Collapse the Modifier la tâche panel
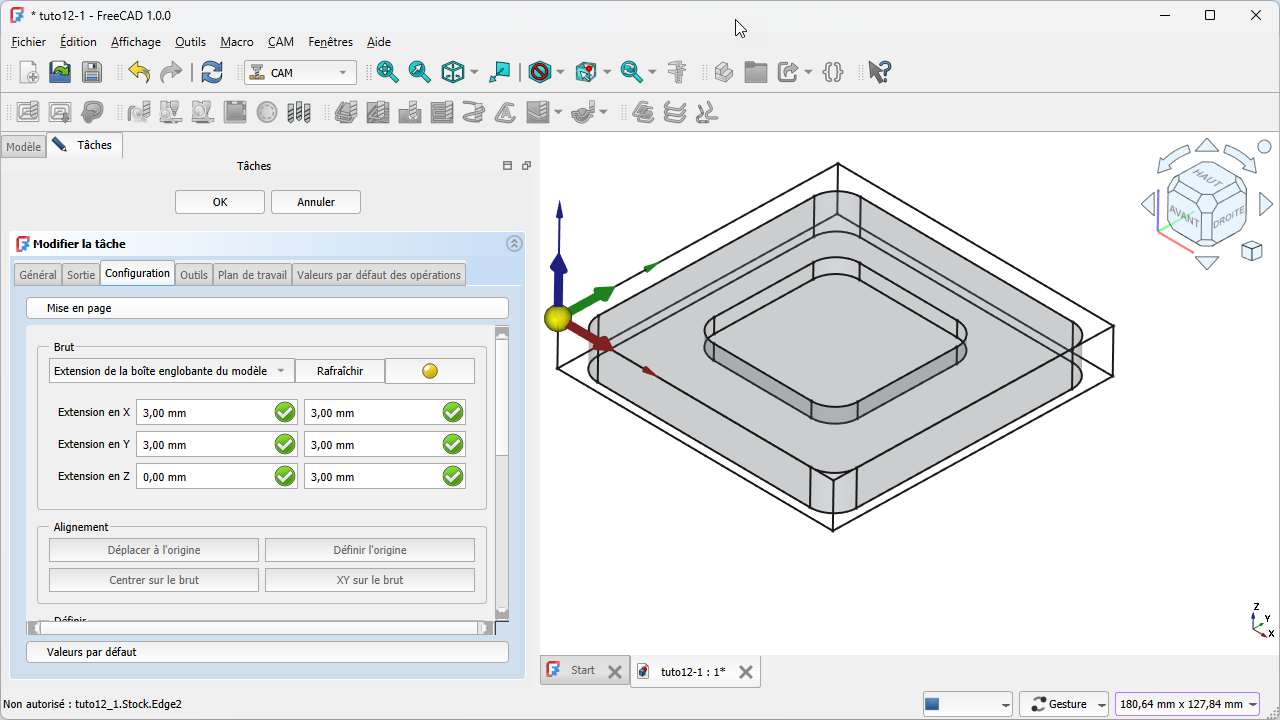Viewport: 1280px width, 720px height. tap(514, 243)
